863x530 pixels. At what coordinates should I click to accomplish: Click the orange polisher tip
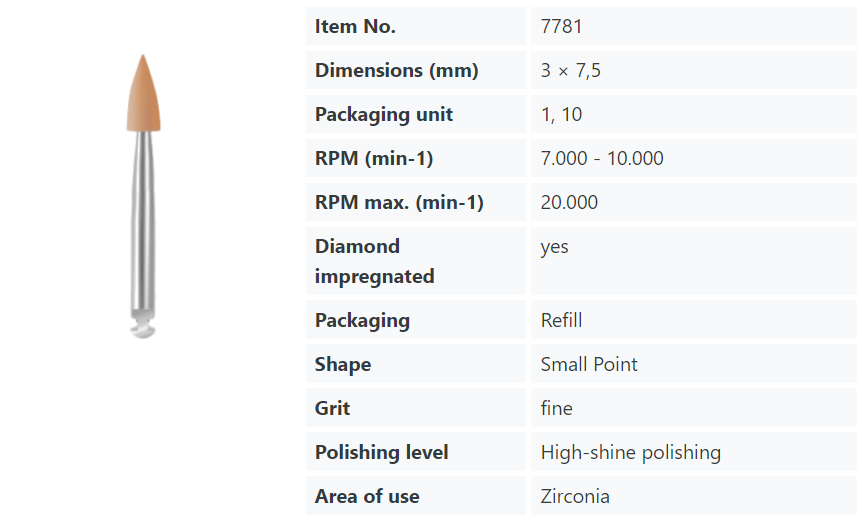(x=144, y=93)
